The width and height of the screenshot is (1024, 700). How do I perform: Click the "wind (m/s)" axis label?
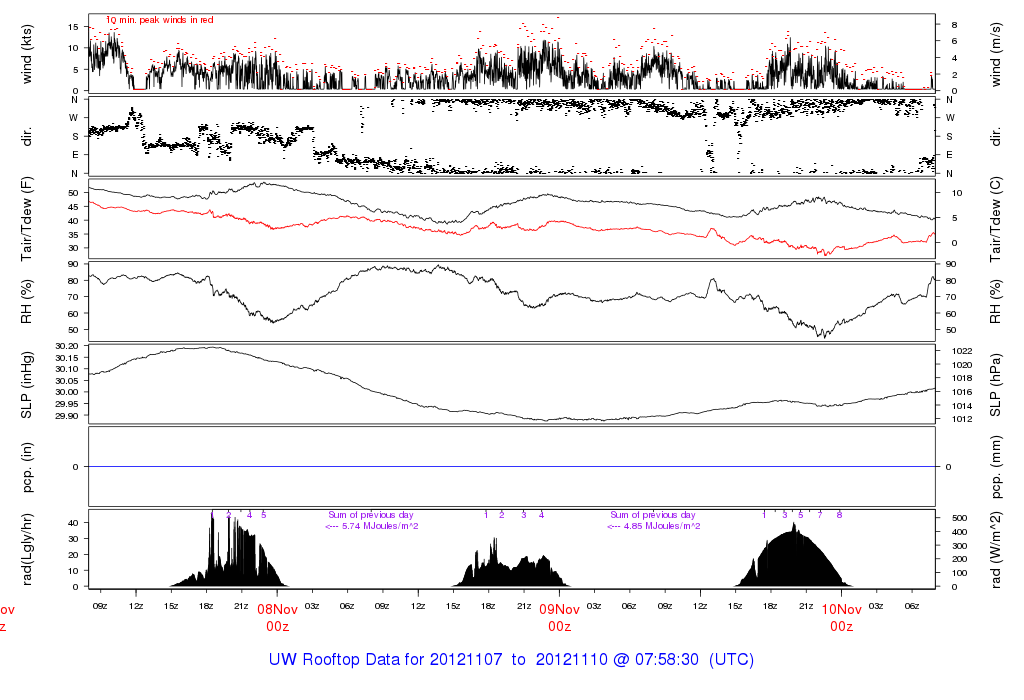tap(996, 54)
